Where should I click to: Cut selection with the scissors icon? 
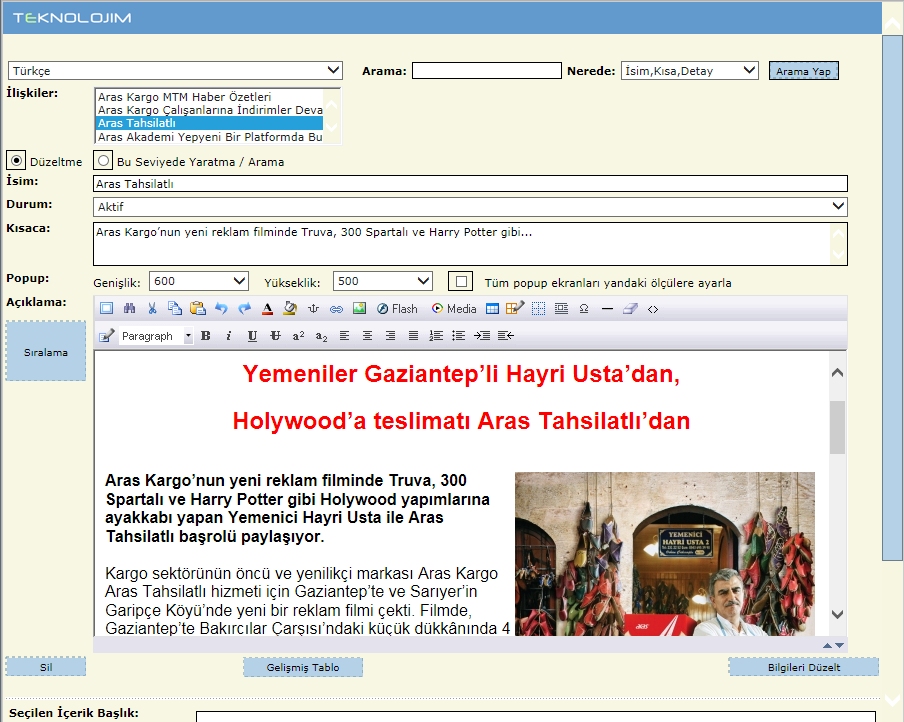152,309
